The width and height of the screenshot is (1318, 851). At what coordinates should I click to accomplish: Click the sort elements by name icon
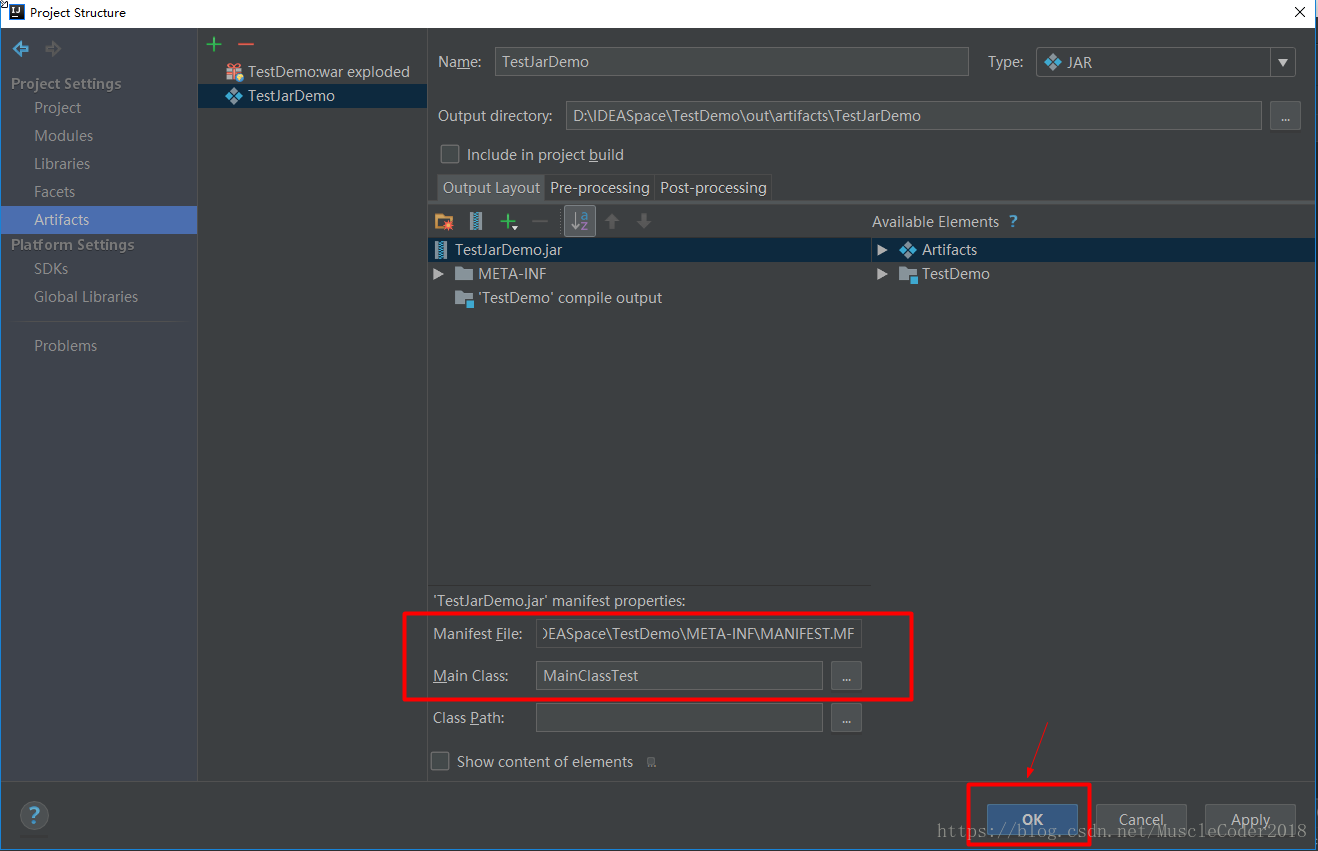(x=579, y=221)
